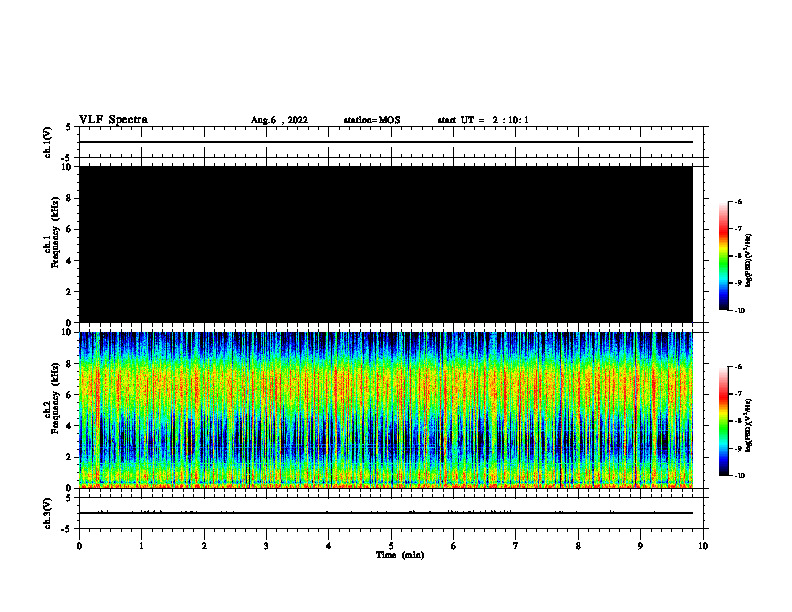Click "-6" on the ch.2 color bar scale
The width and height of the screenshot is (792, 612).
(x=738, y=367)
